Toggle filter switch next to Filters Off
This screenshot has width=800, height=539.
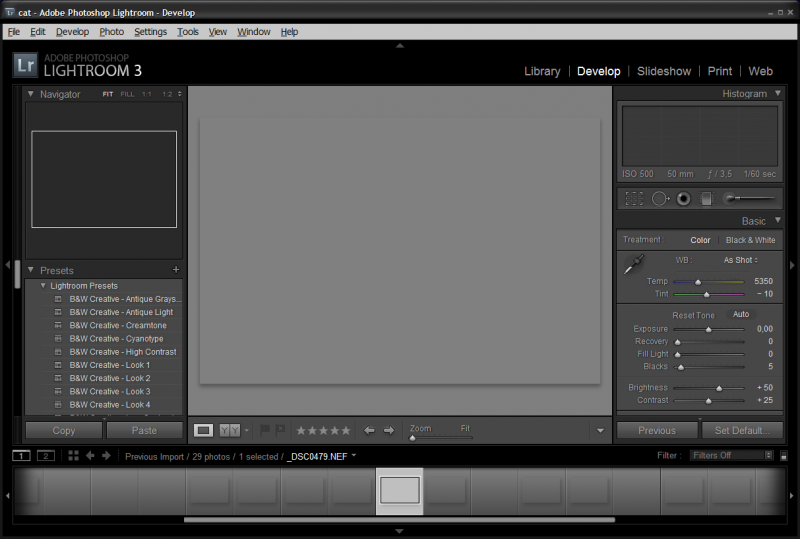(x=784, y=456)
